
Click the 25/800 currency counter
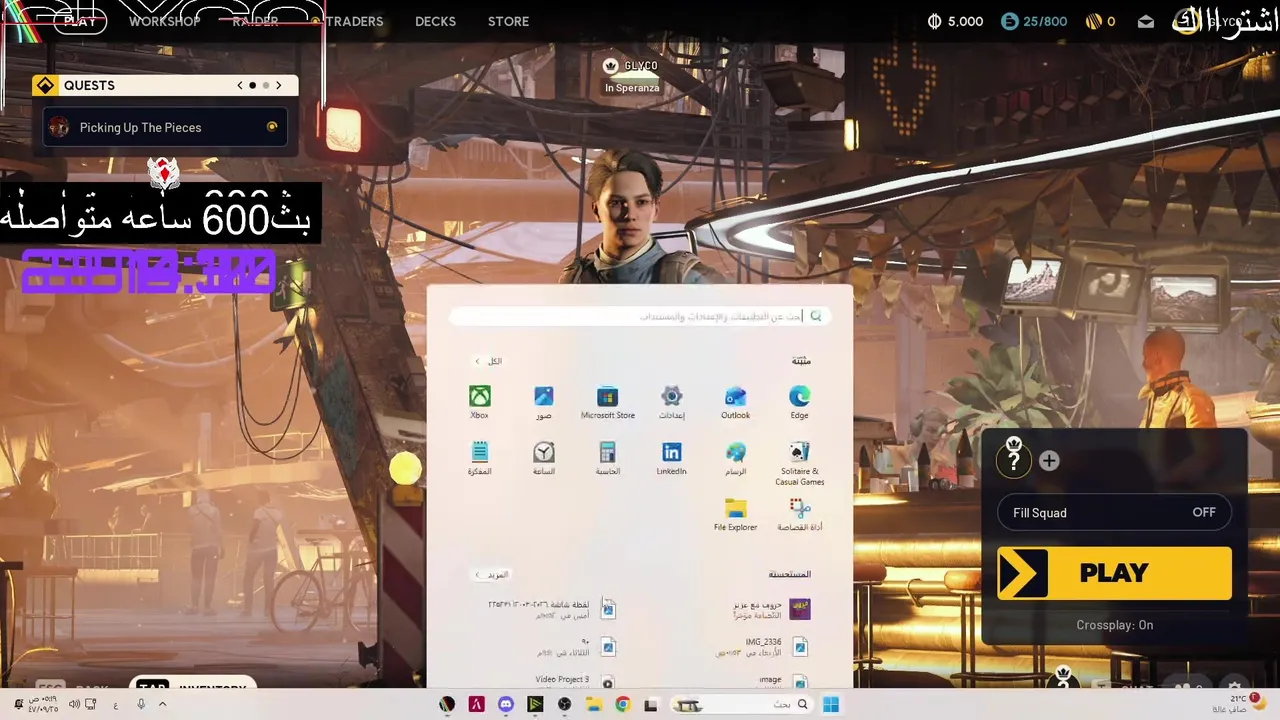pos(1034,21)
